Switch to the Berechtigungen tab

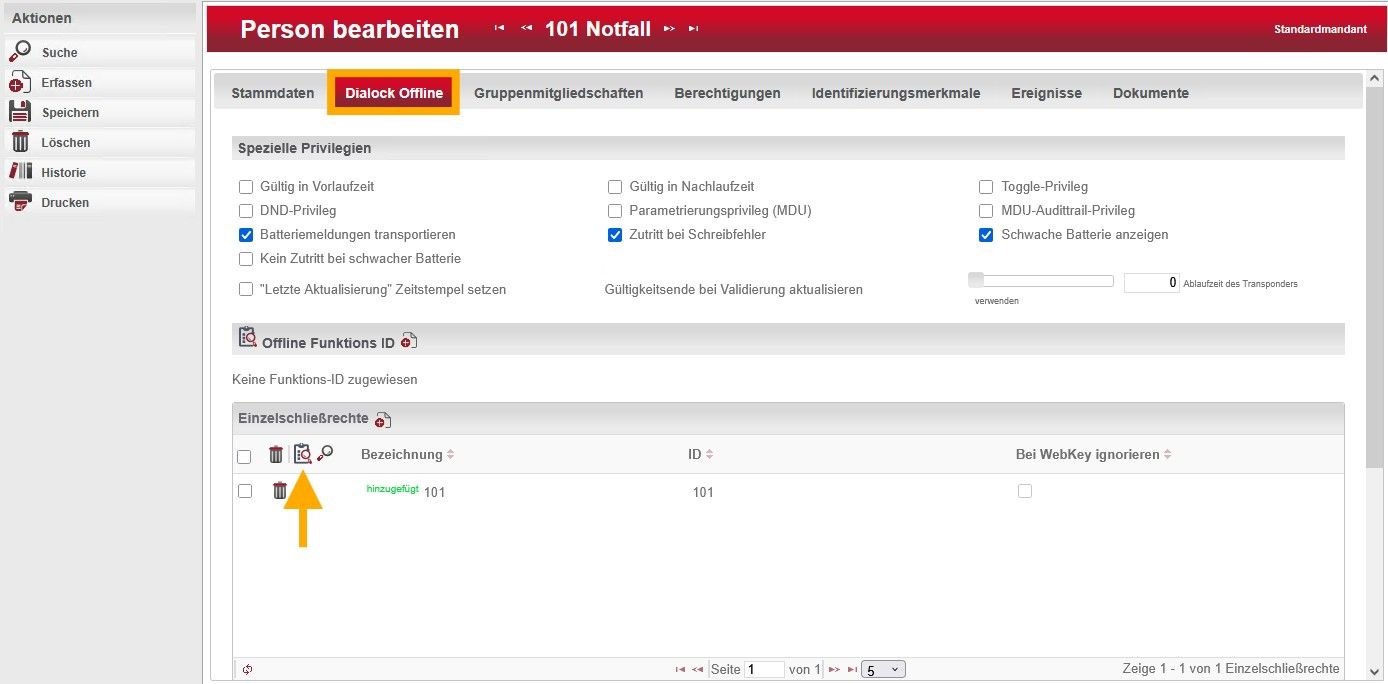[727, 93]
